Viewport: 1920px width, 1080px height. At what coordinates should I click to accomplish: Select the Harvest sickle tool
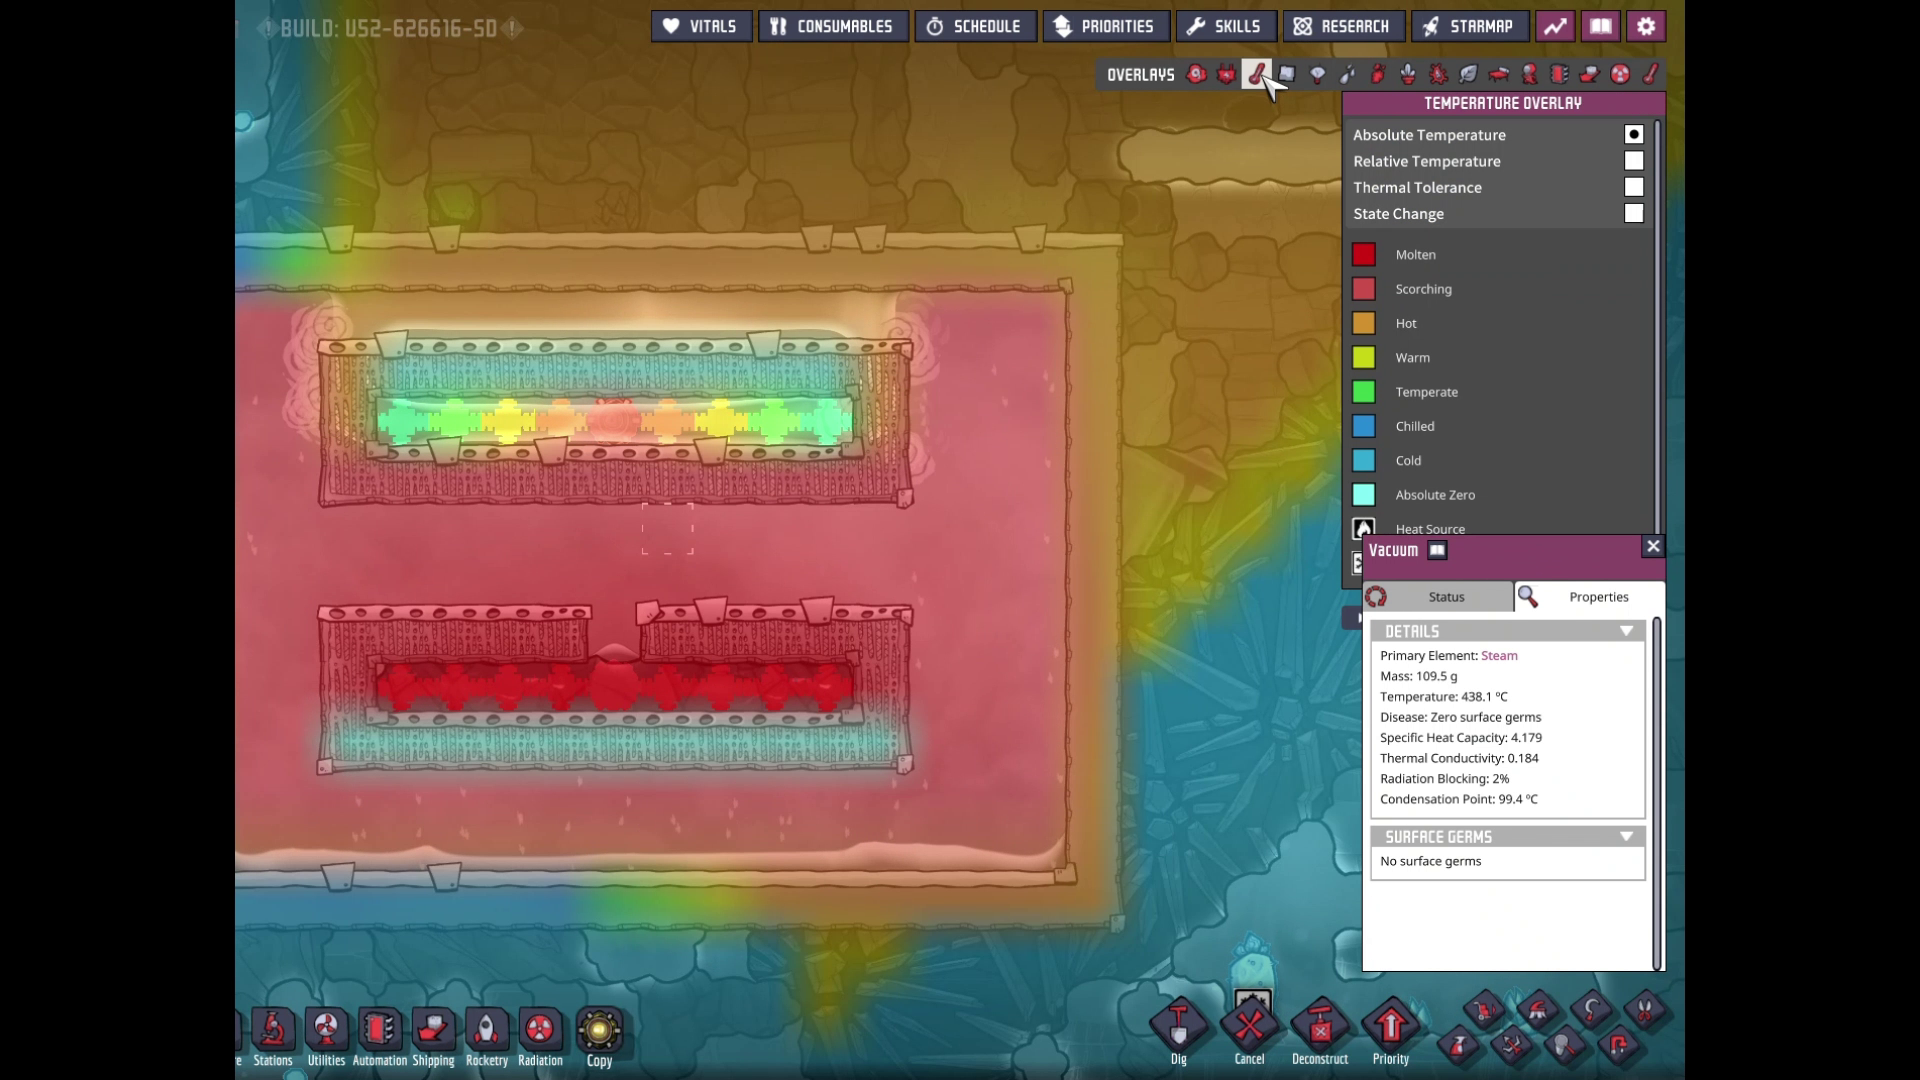1591,1010
